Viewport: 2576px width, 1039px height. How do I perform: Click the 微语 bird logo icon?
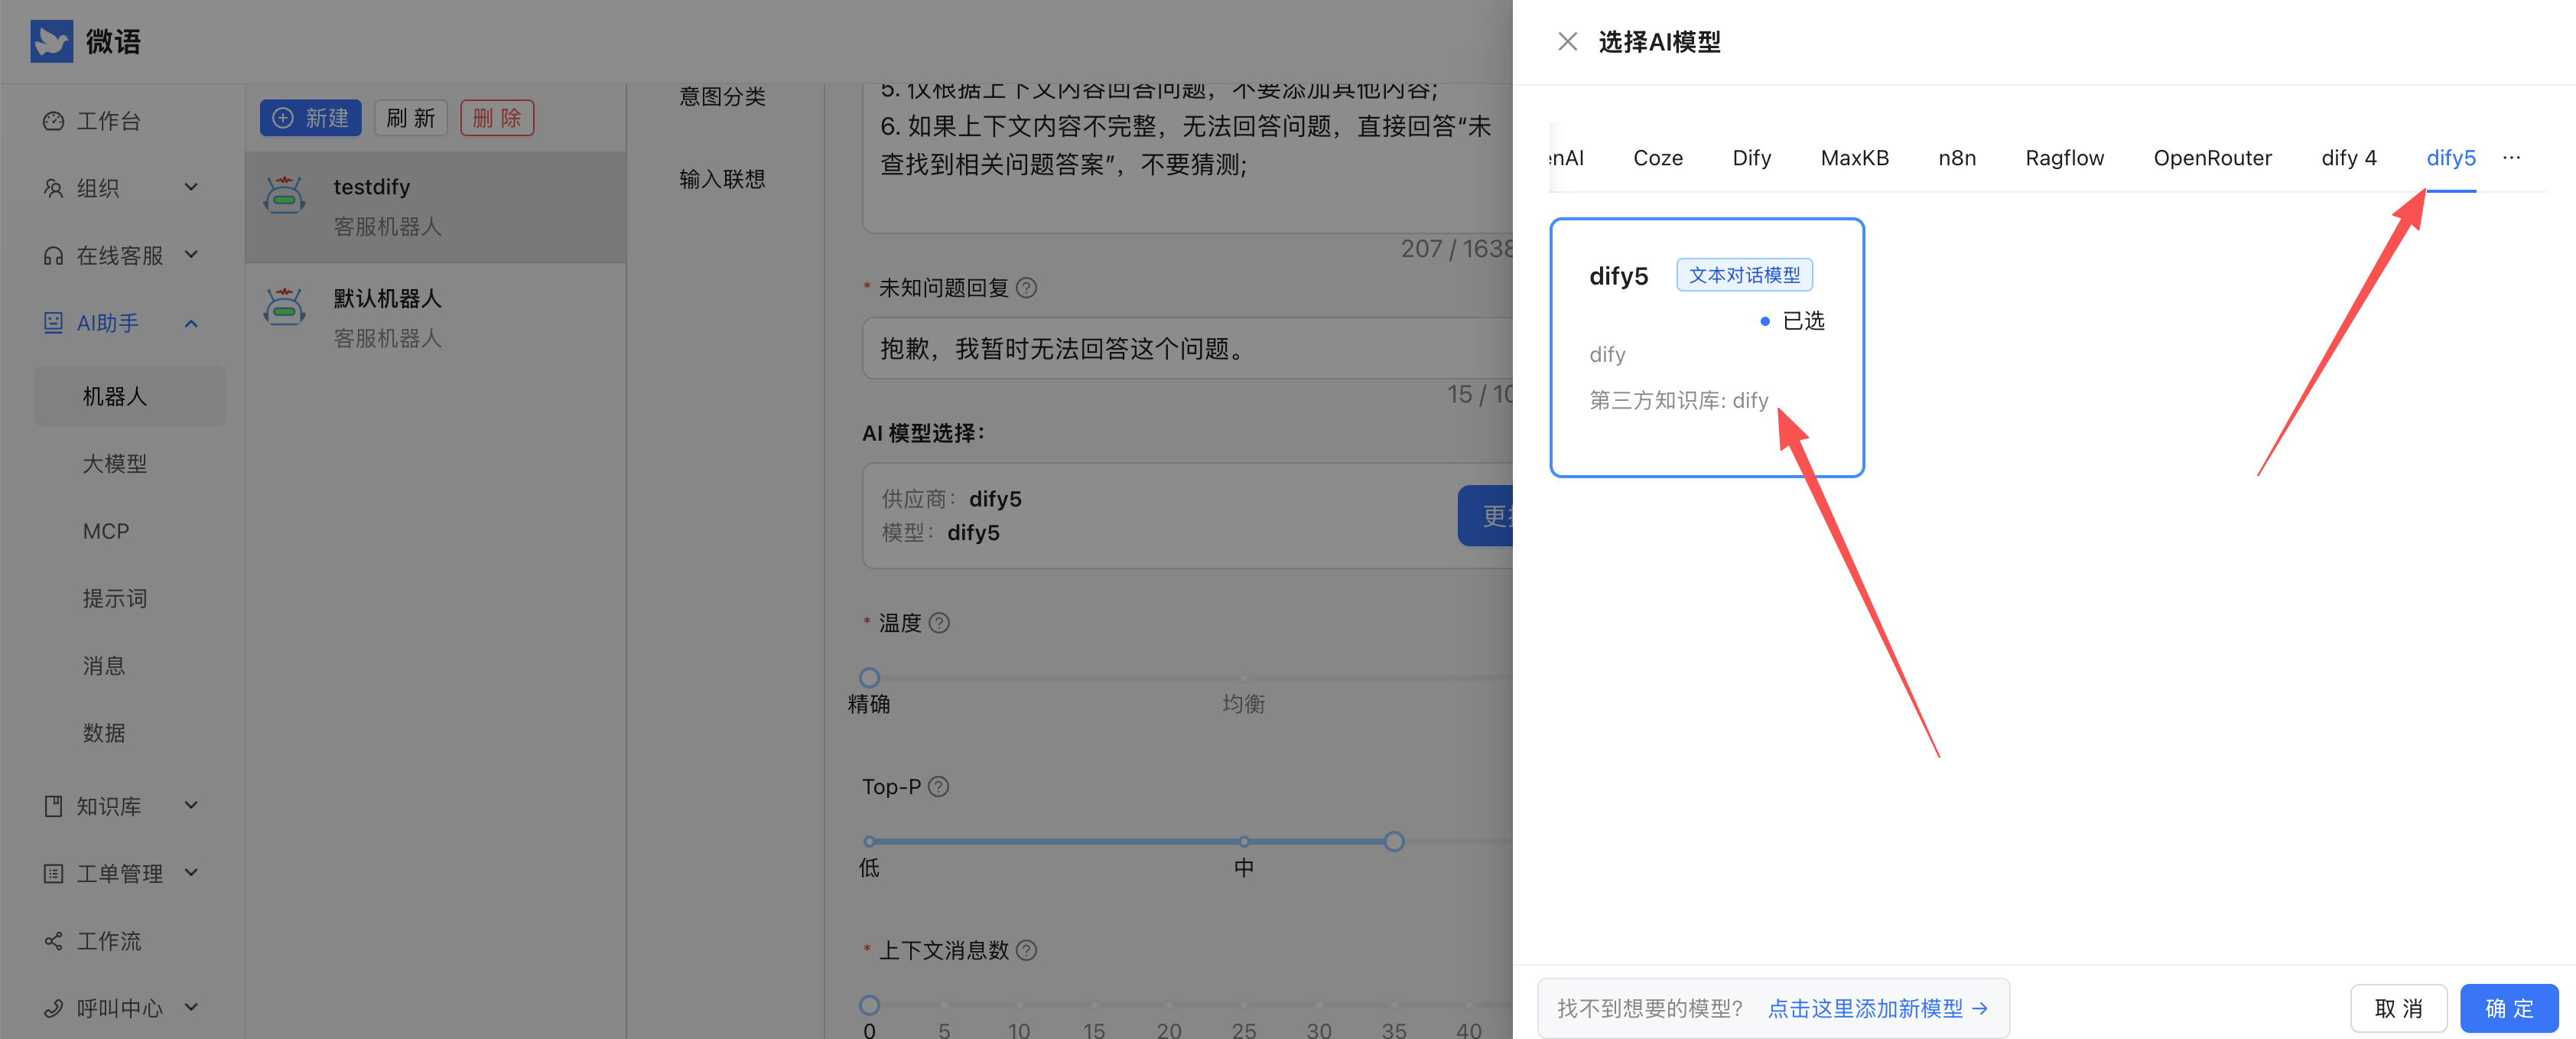[51, 42]
